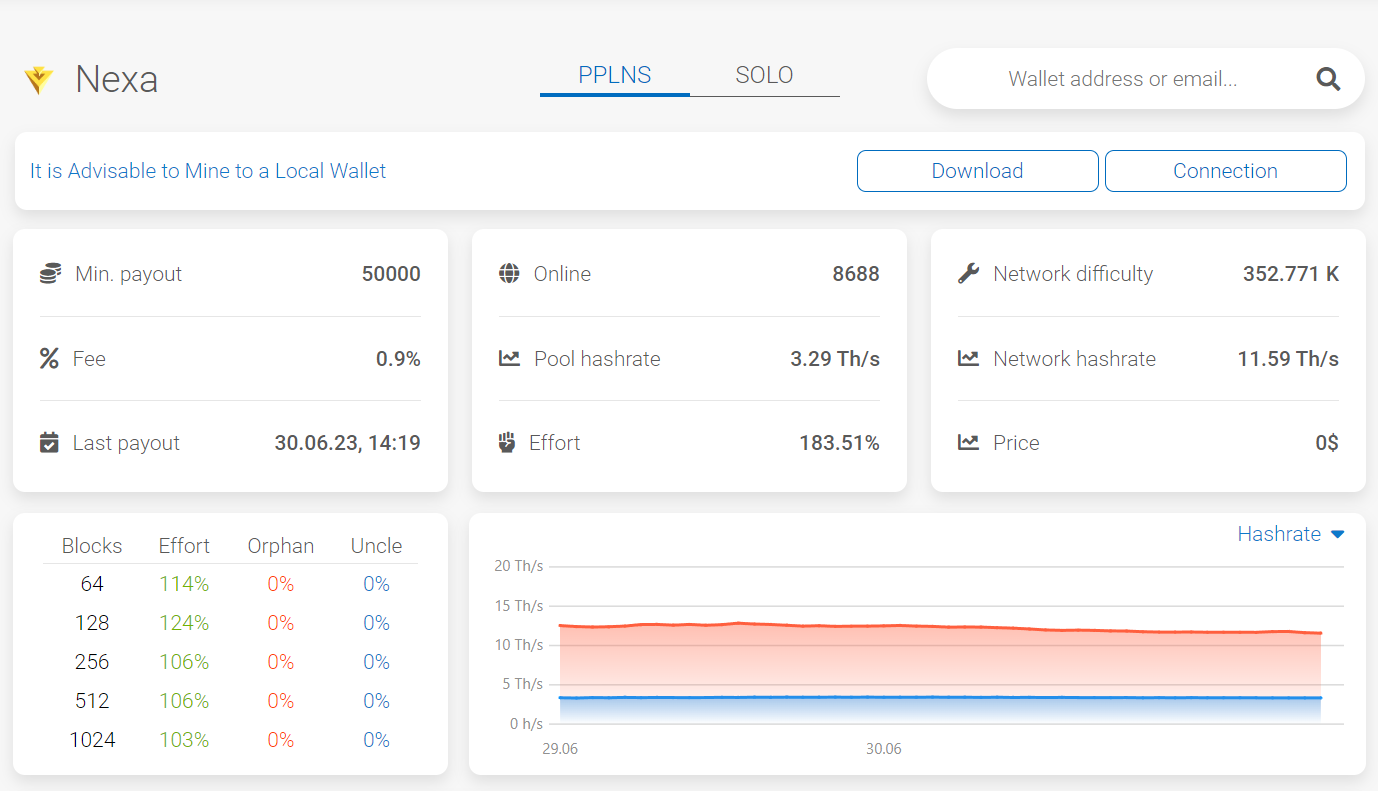Click the chart icon next to Pool hashrate
This screenshot has height=791, width=1378.
509,358
